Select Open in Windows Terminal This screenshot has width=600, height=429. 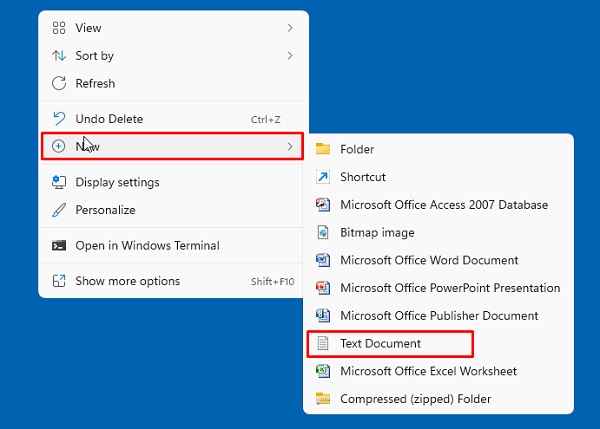pos(173,245)
